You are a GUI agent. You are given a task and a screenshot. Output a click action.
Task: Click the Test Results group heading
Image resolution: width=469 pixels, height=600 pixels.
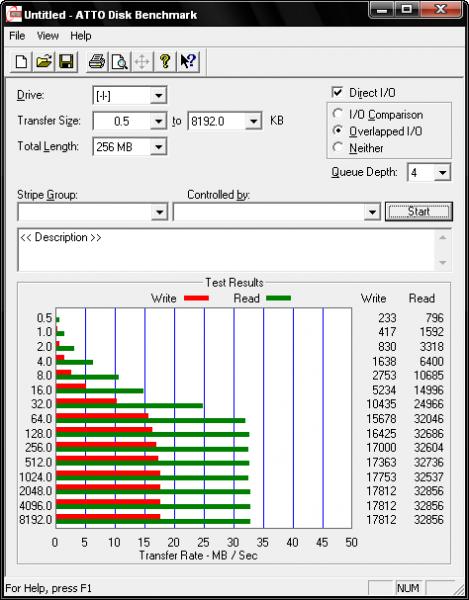click(x=234, y=283)
